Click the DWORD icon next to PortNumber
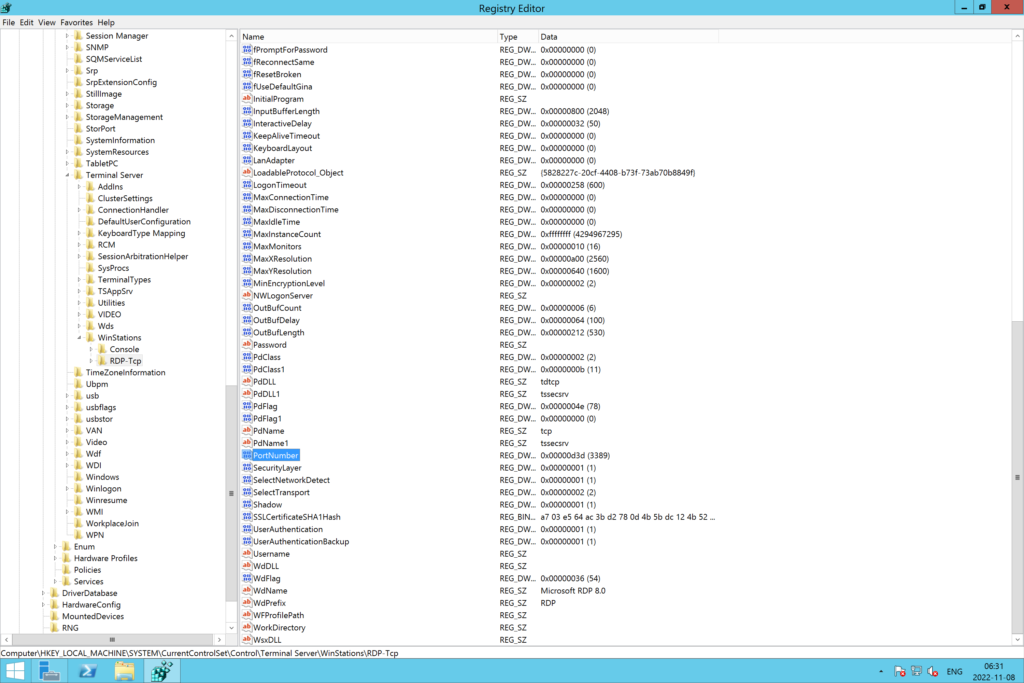 click(246, 455)
